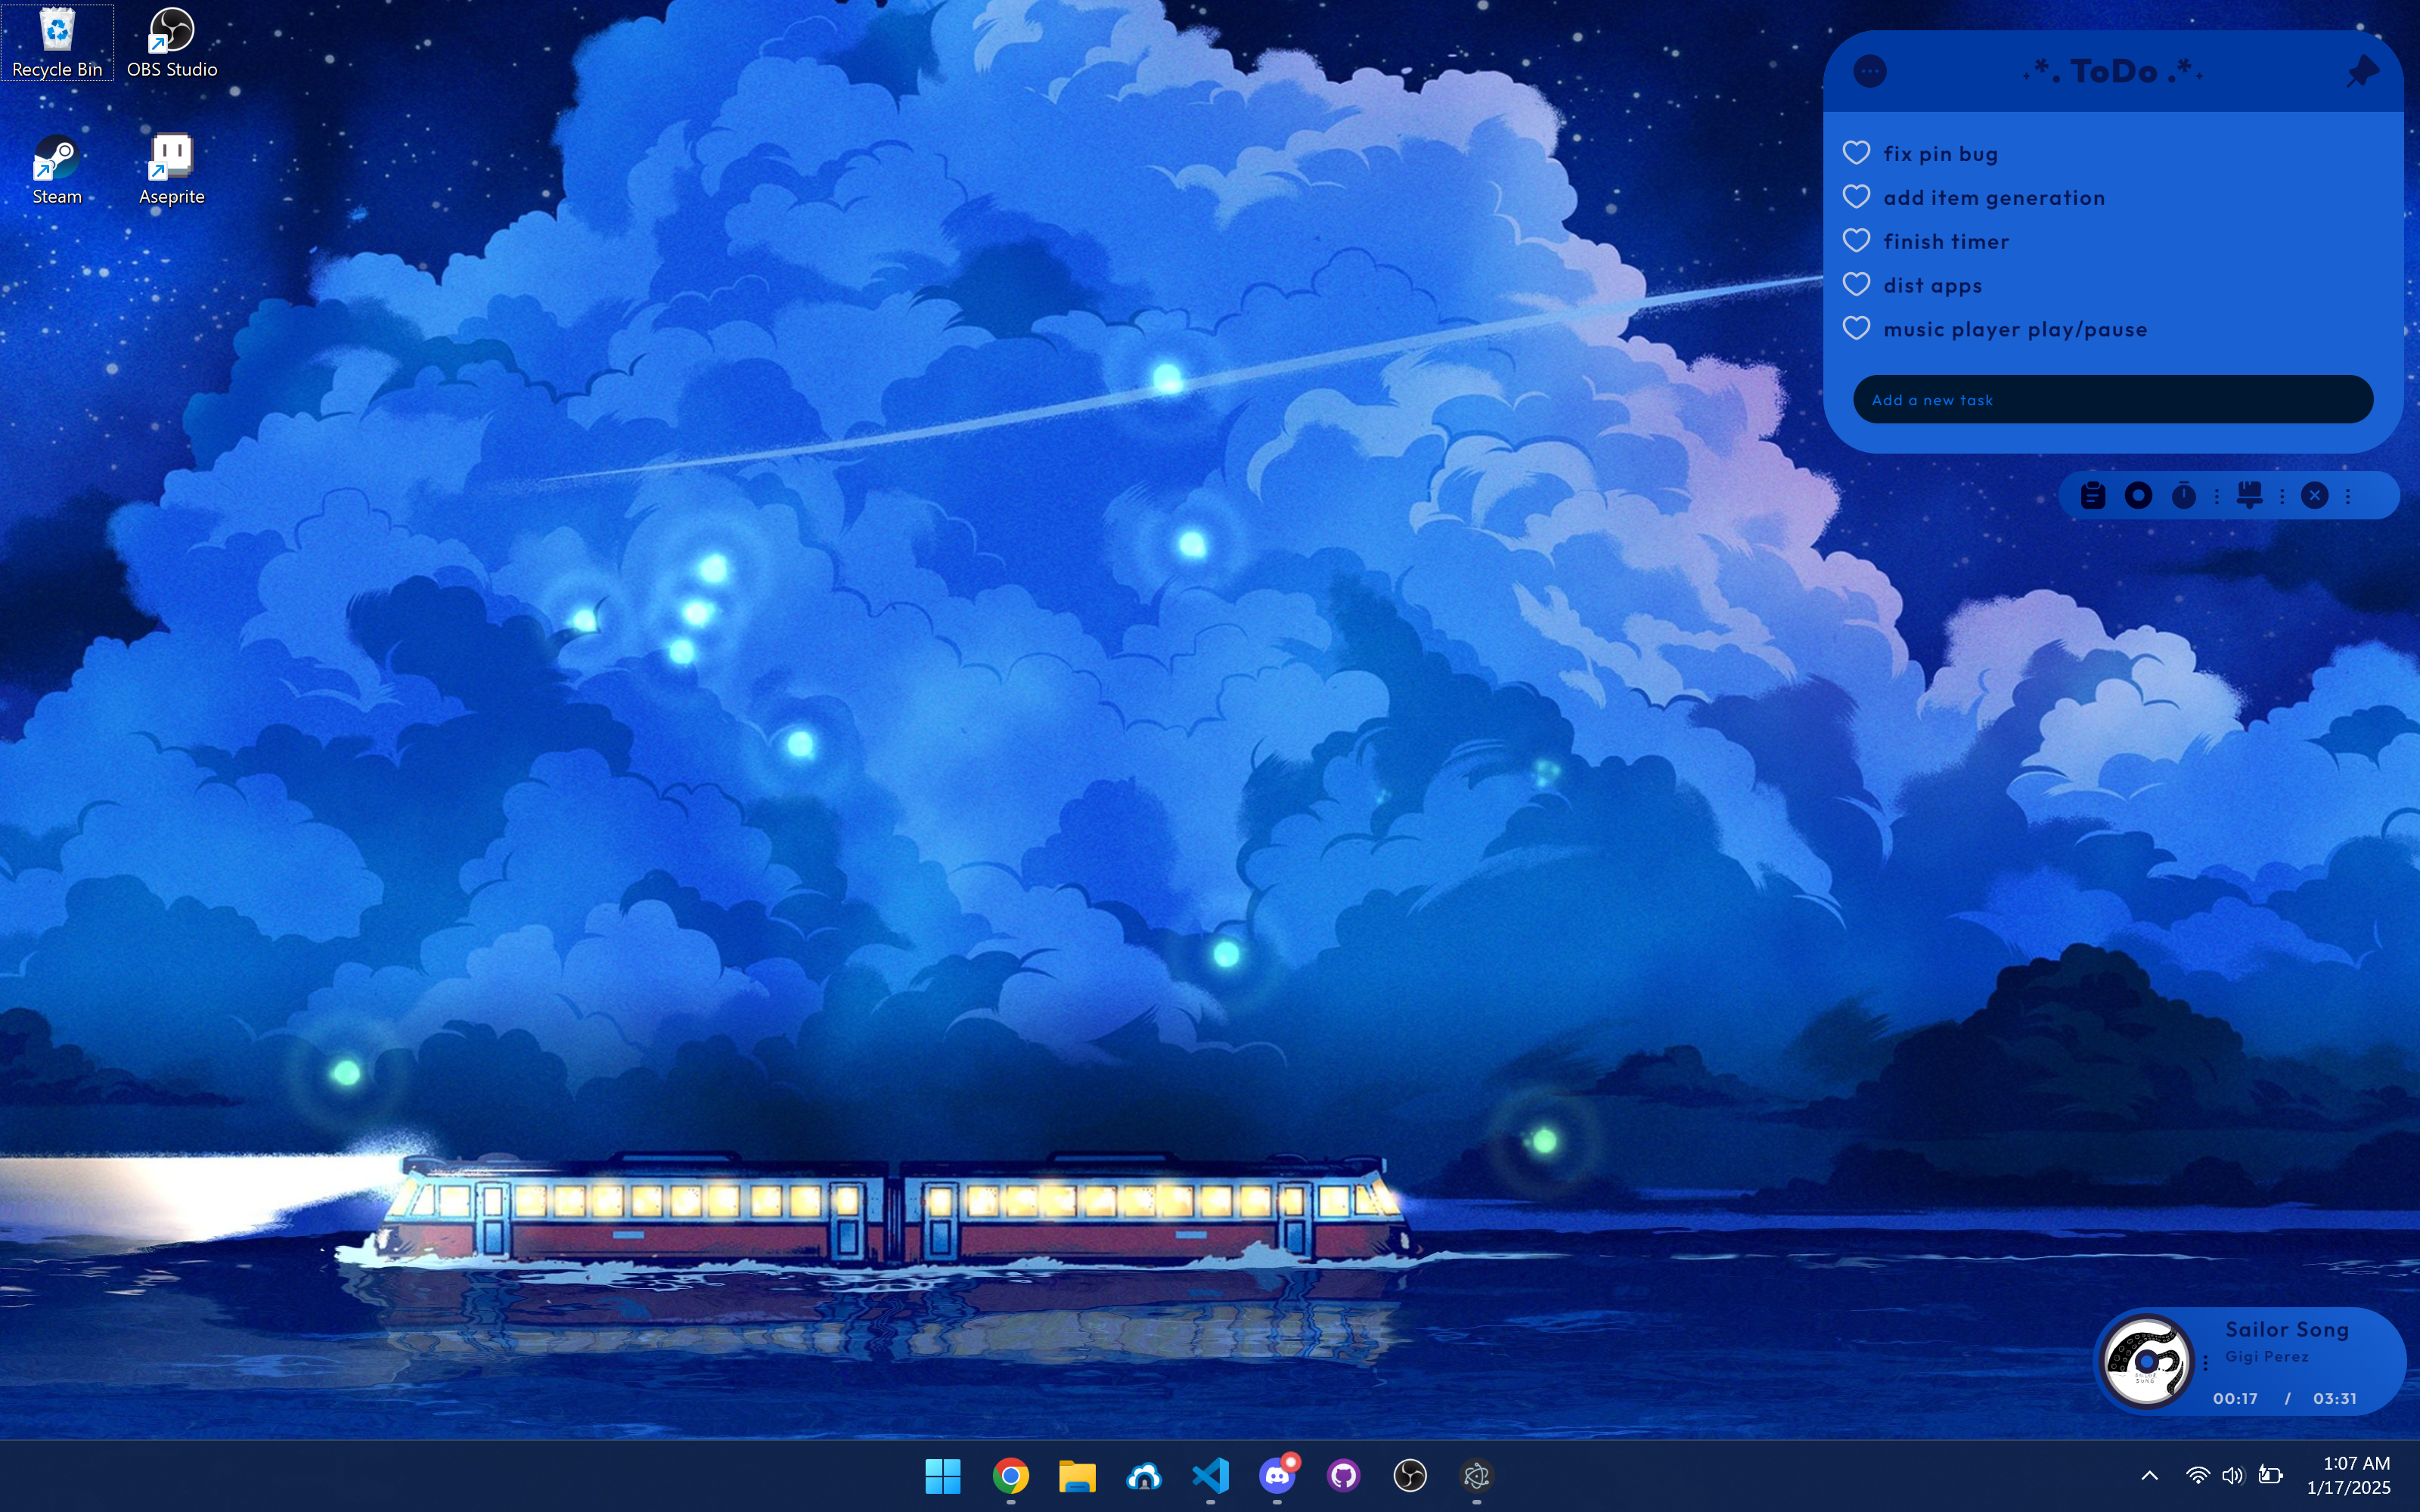
Task: Click the 'add item generation' task text
Action: click(1994, 198)
